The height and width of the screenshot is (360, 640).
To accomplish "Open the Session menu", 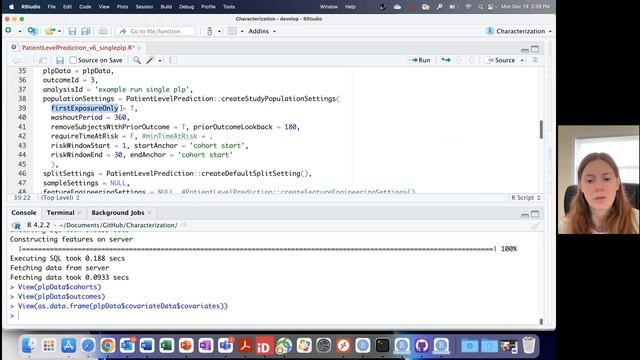I will pos(144,7).
